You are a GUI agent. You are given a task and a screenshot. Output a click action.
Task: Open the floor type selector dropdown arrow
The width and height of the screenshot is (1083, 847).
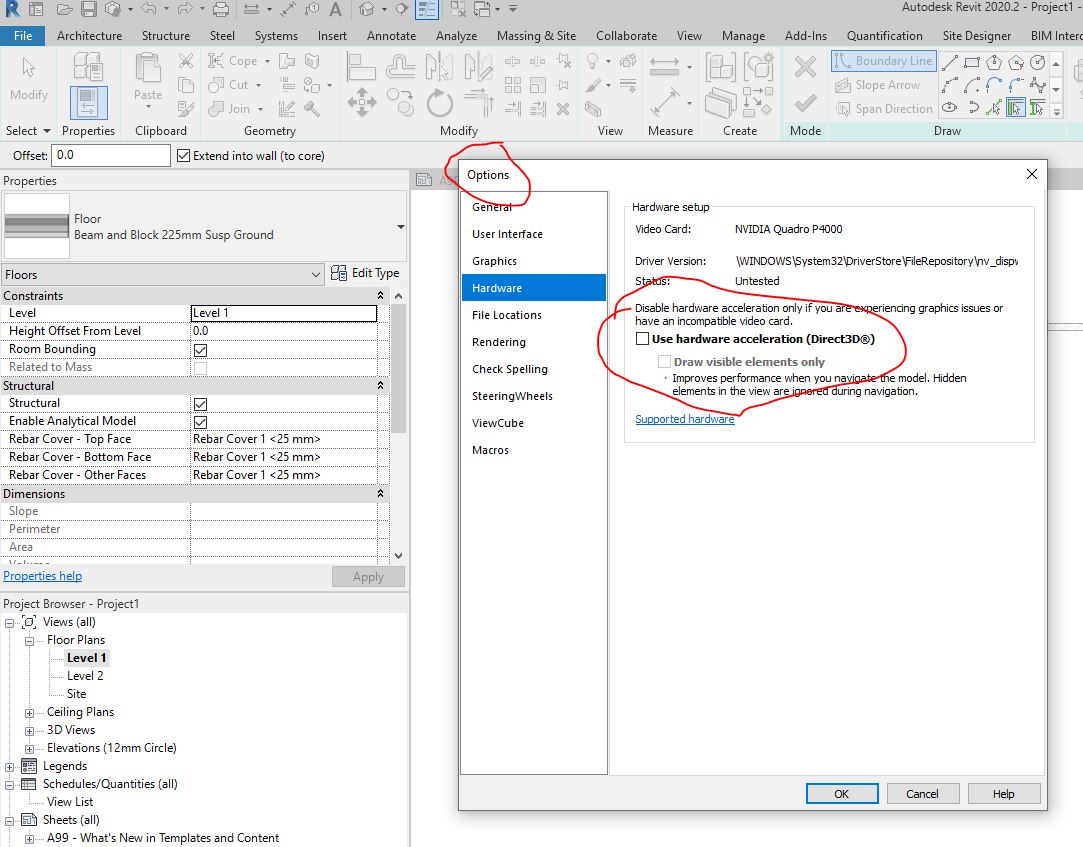pos(401,227)
